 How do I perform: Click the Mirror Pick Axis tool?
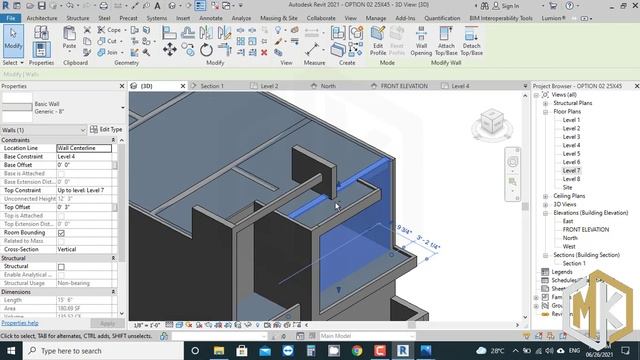tap(206, 33)
